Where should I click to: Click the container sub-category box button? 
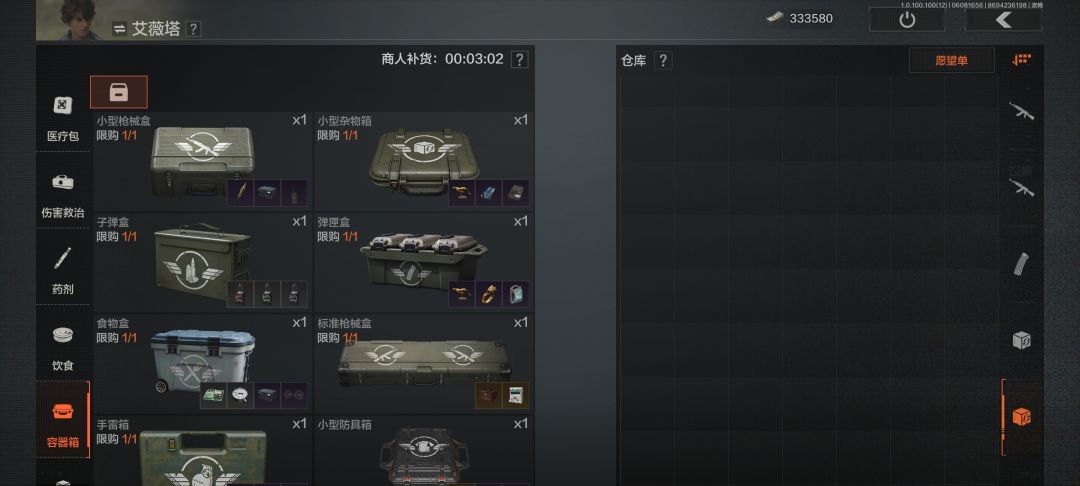(118, 92)
